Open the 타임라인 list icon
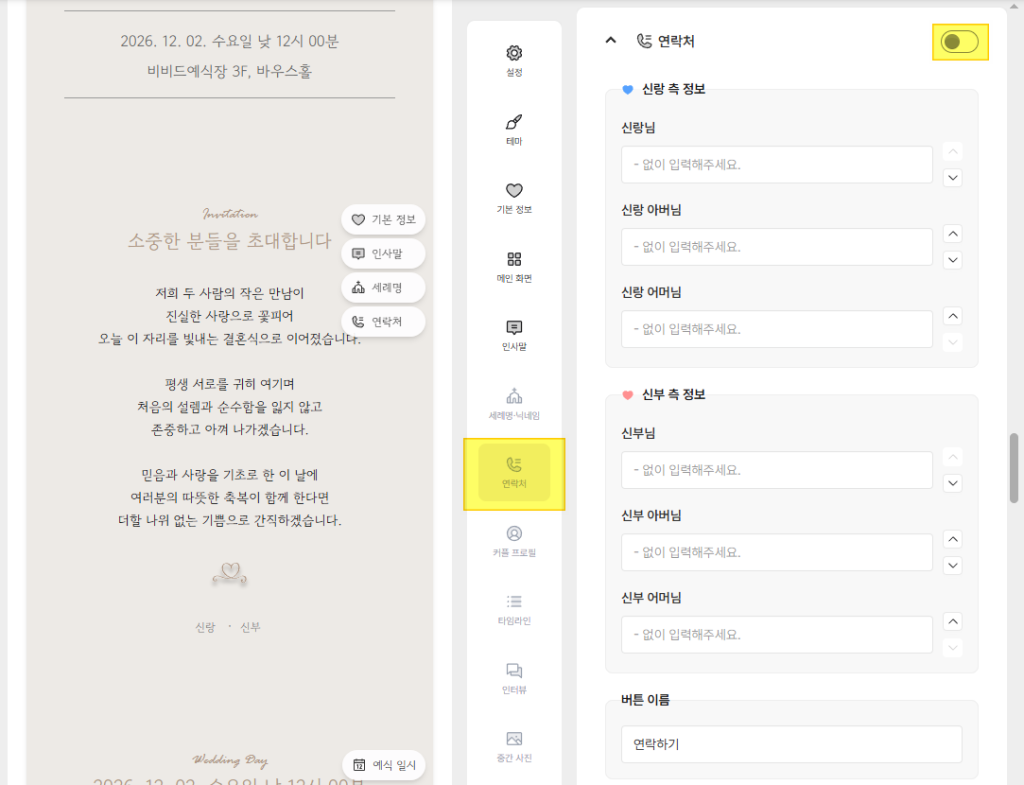The width and height of the screenshot is (1024, 785). click(x=514, y=601)
